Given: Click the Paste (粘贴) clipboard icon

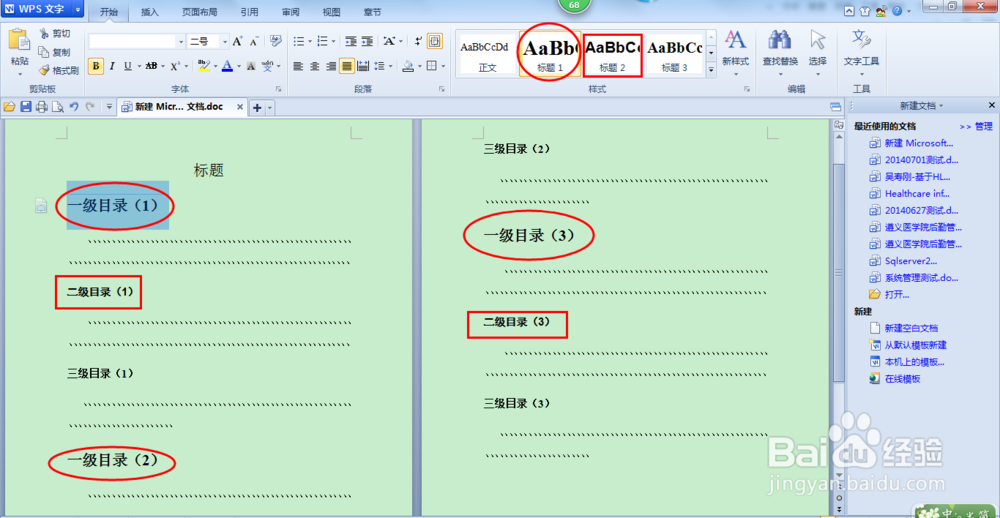Looking at the screenshot, I should pos(19,40).
